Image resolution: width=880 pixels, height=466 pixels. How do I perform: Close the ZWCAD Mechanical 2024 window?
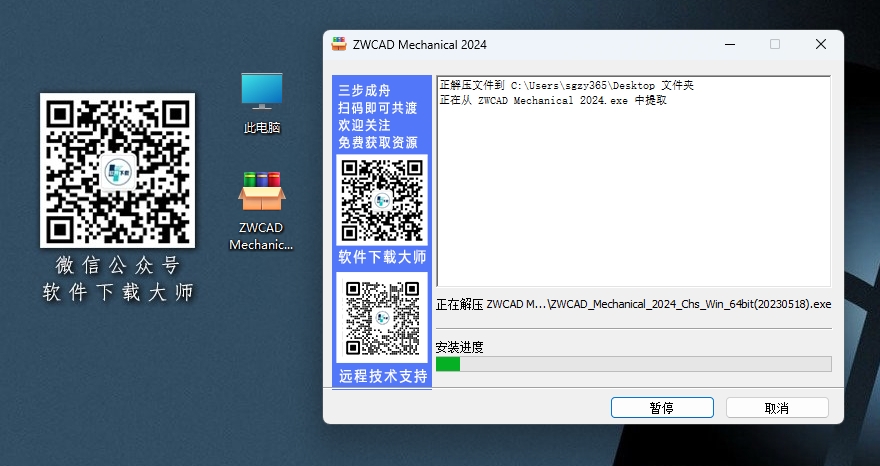[x=821, y=44]
